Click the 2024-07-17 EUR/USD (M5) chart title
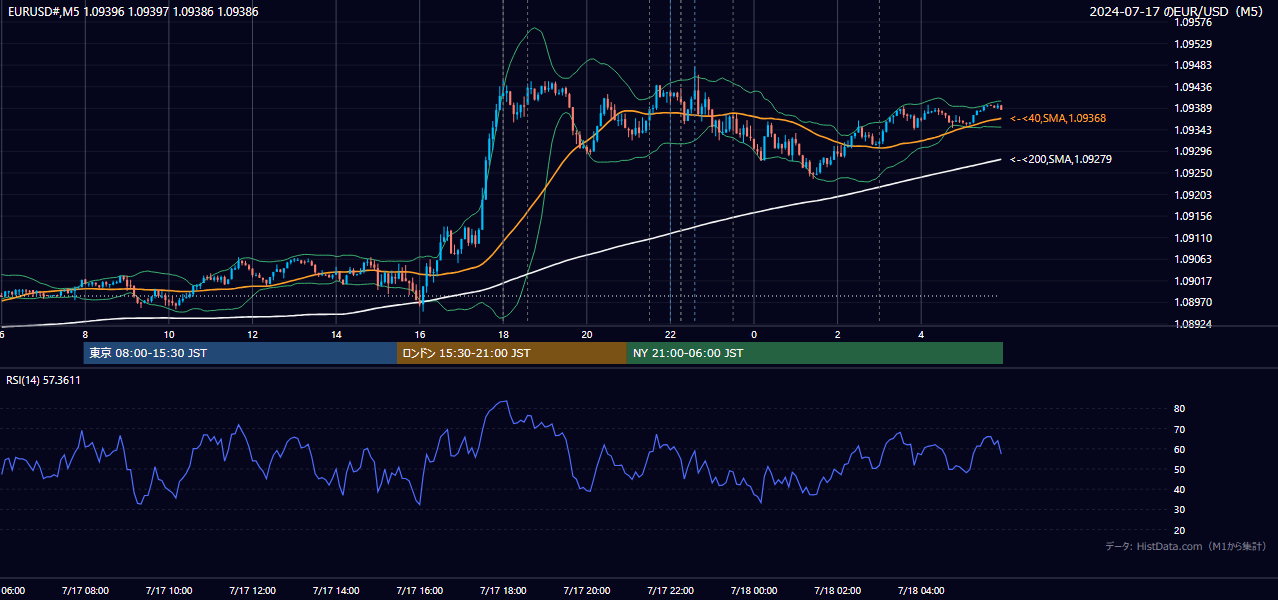This screenshot has width=1278, height=600. [x=1177, y=11]
